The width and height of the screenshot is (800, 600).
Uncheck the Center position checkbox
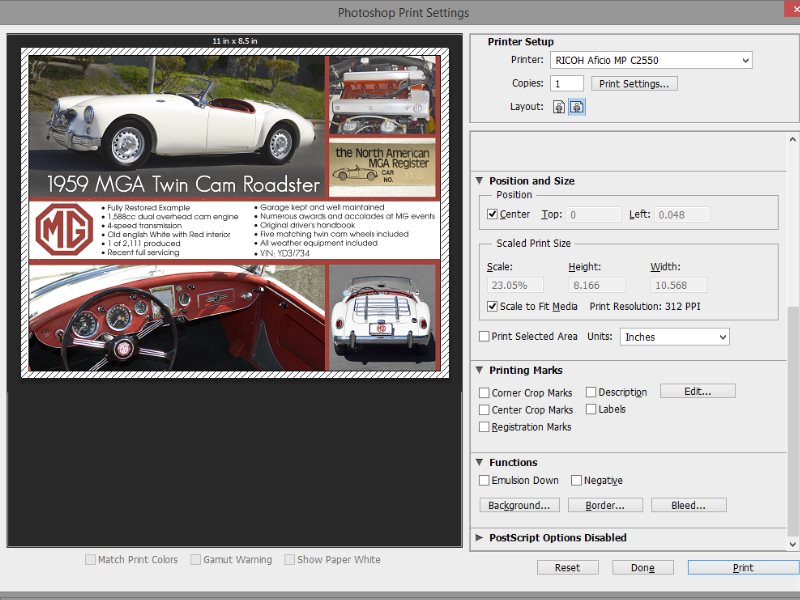point(492,214)
